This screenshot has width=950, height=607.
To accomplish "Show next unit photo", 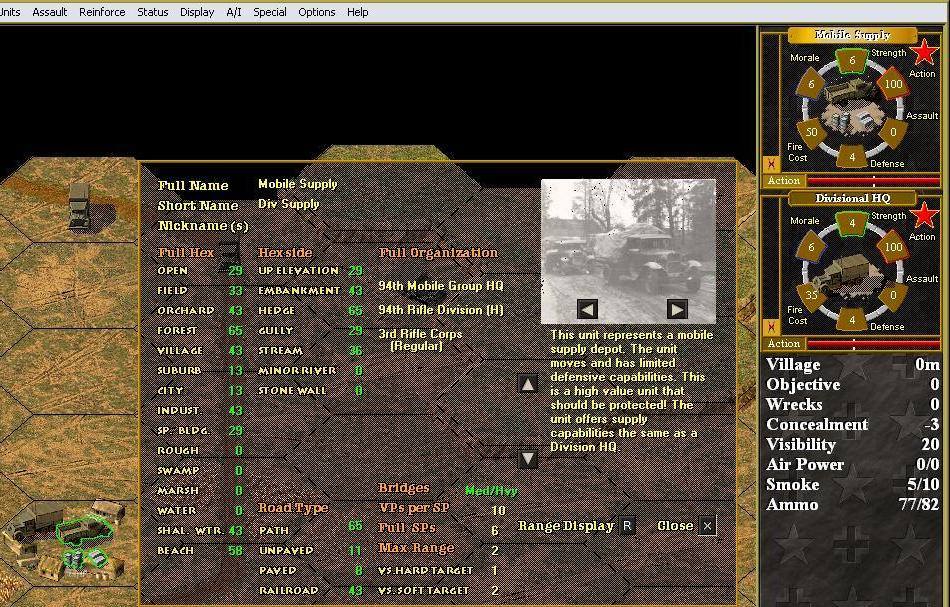I will click(x=677, y=309).
